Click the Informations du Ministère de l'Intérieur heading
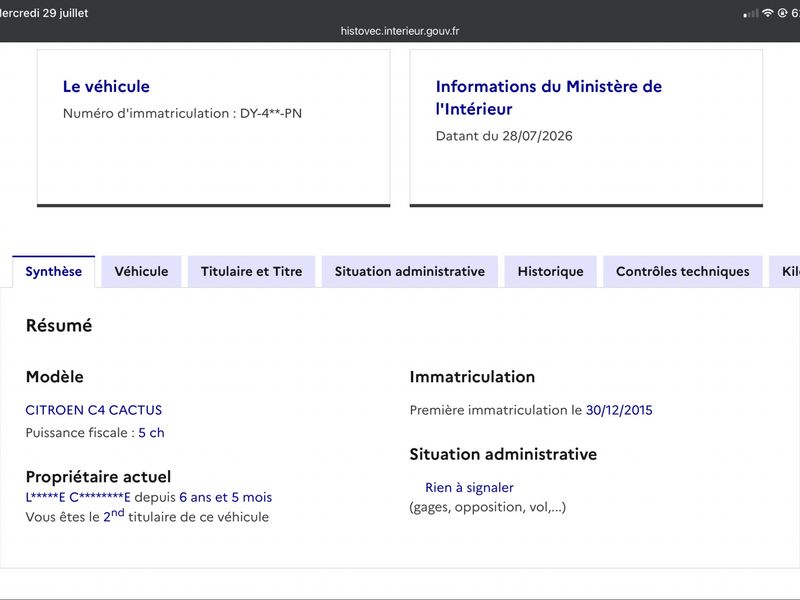The image size is (800, 600). click(x=549, y=97)
